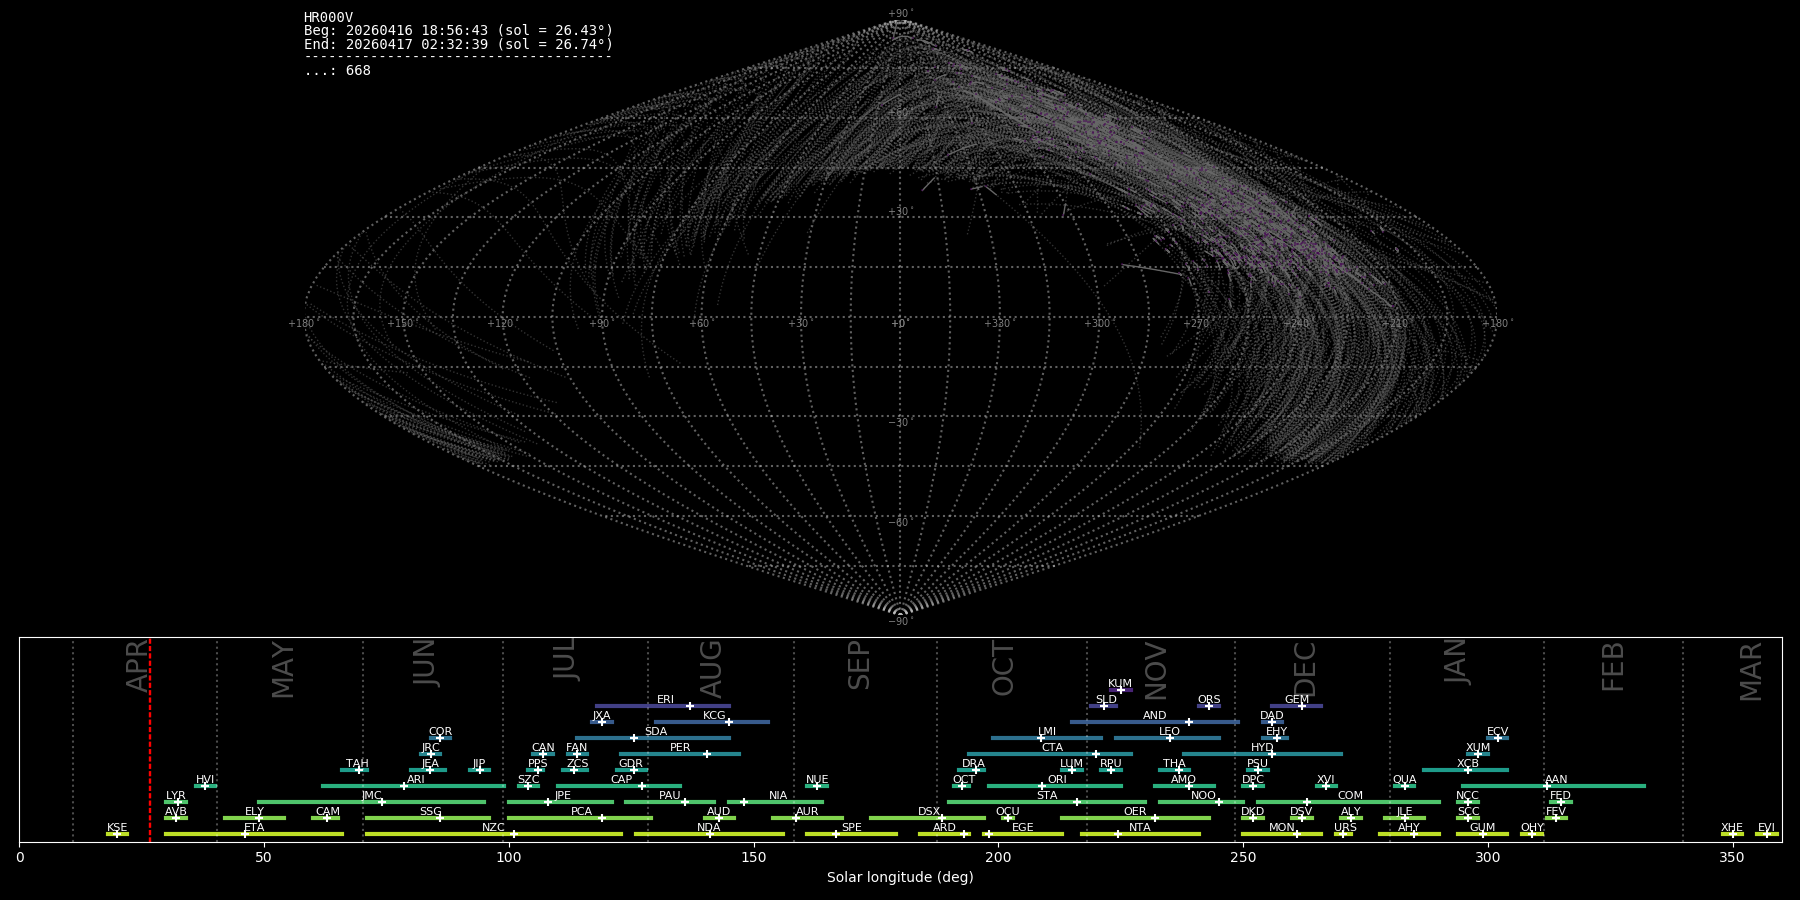1800x900 pixels.
Task: Select the End timestamp line
Action: (458, 45)
